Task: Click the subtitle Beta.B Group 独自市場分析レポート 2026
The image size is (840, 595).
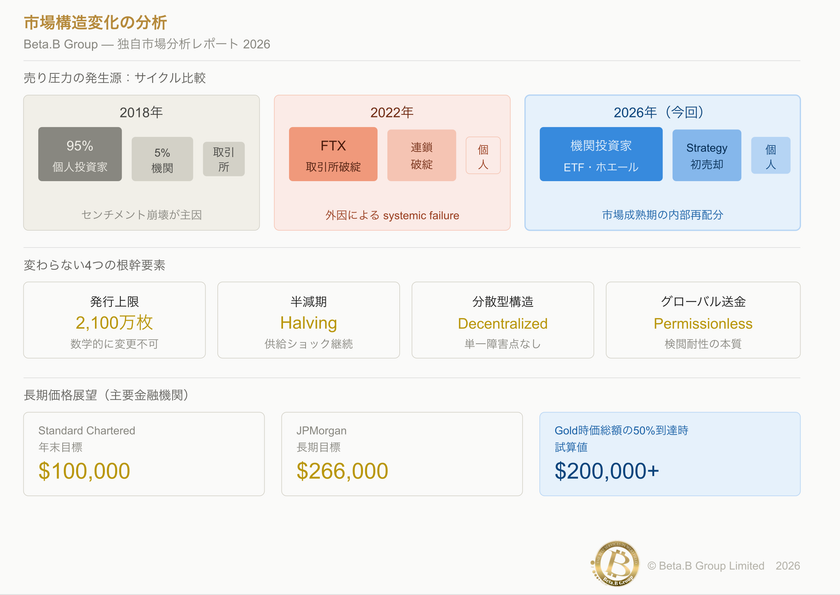Action: 147,44
